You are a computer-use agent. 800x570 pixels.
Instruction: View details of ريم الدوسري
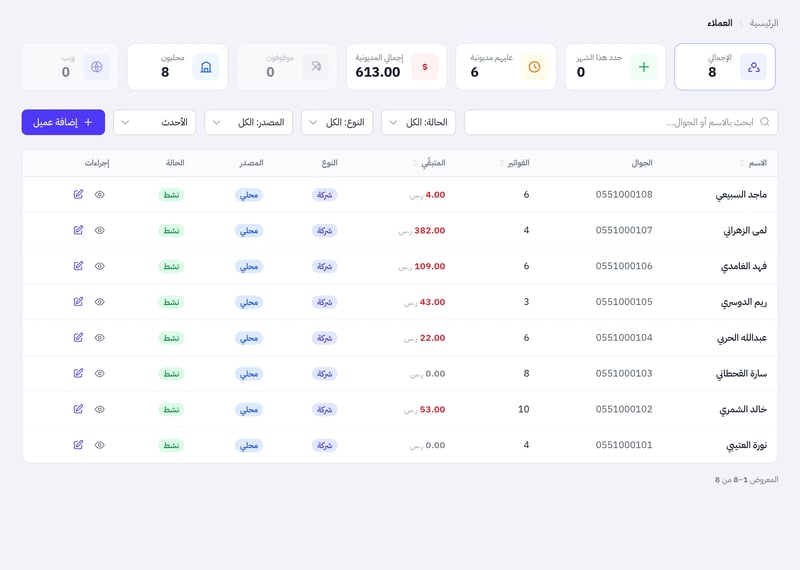pyautogui.click(x=99, y=302)
